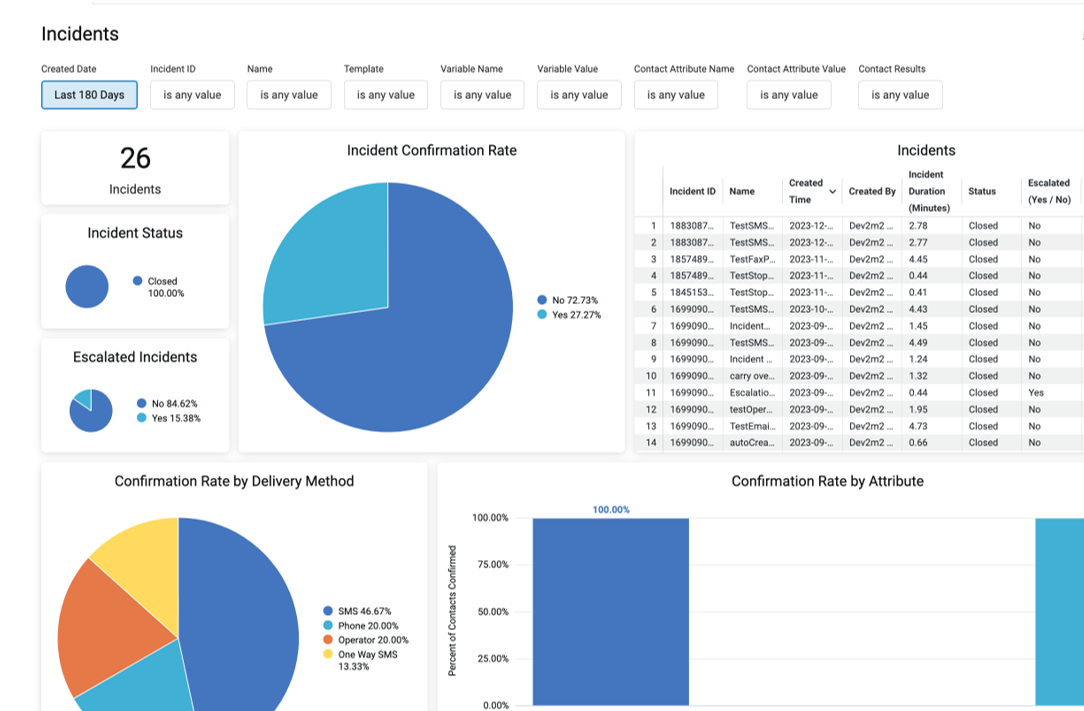This screenshot has height=711, width=1084.
Task: Open the Created Date filter Last 180 Days
Action: coord(89,95)
